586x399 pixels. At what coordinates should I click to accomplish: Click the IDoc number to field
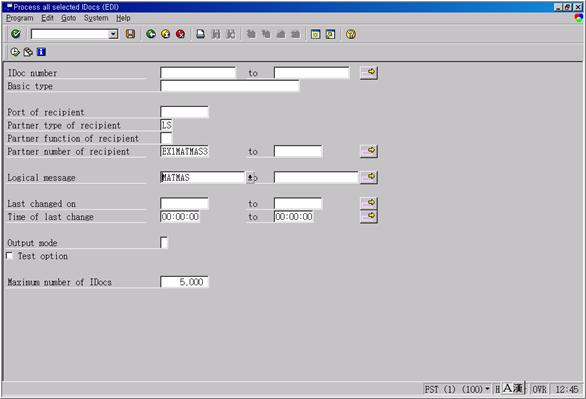pyautogui.click(x=312, y=73)
